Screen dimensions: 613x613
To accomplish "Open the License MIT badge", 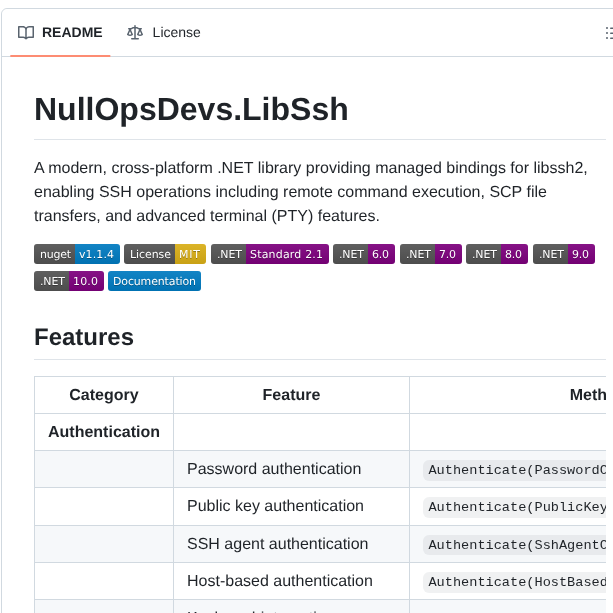I will click(165, 254).
